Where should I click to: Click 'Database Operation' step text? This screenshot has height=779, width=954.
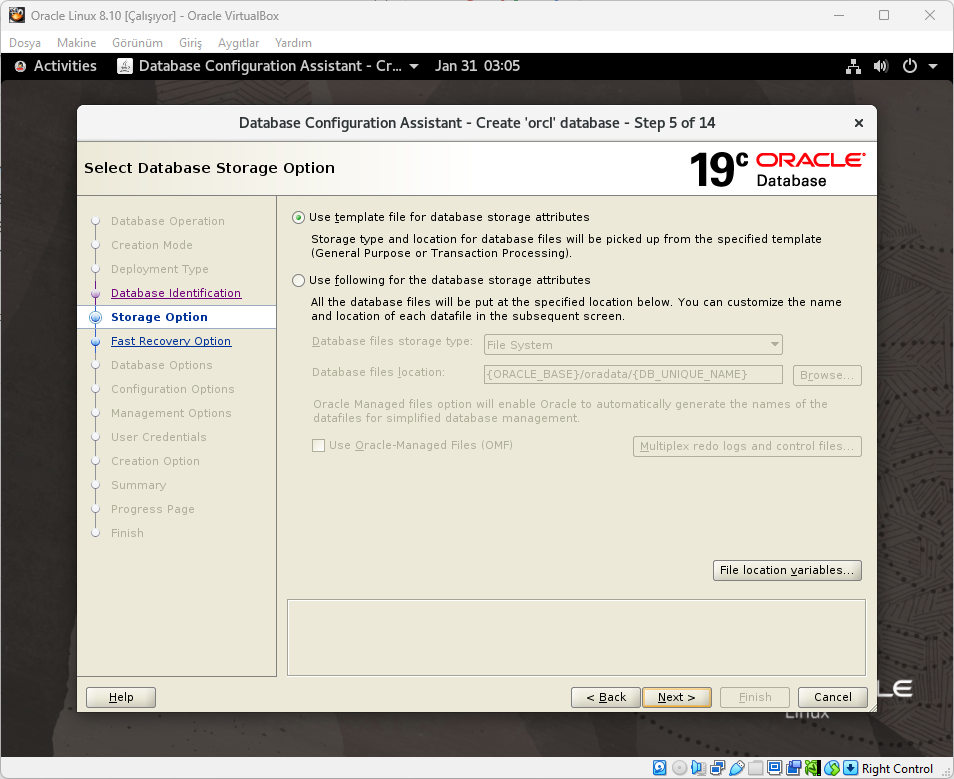168,221
